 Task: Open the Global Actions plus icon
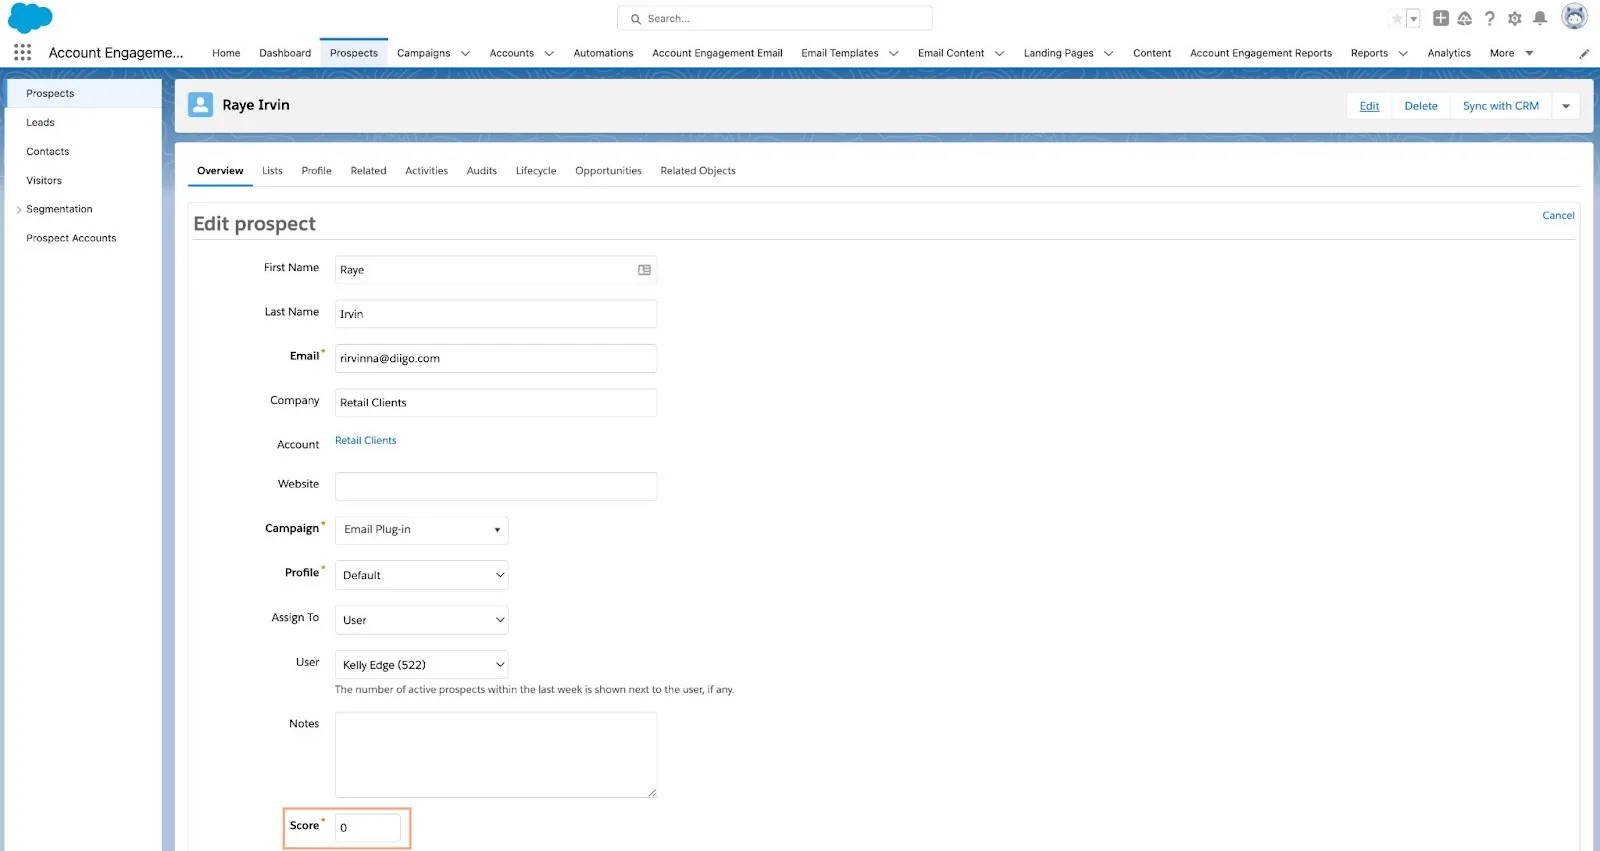click(1441, 18)
